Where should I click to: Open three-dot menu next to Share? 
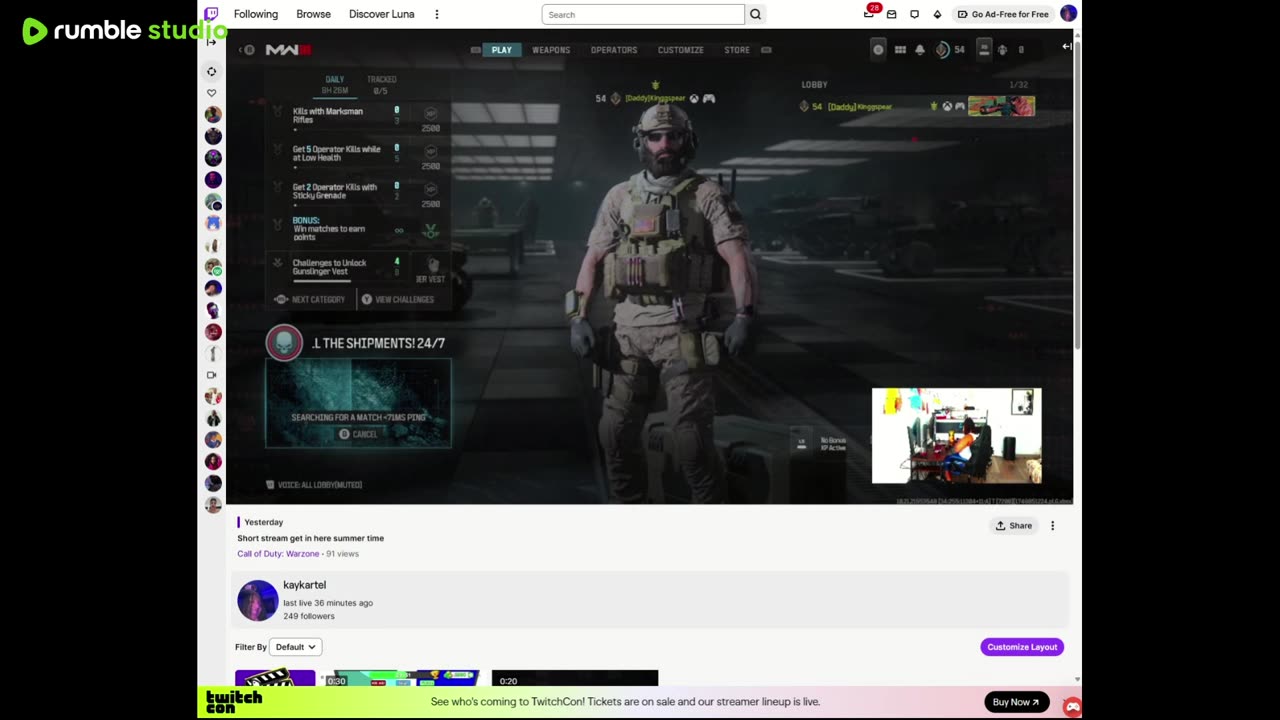pyautogui.click(x=1052, y=526)
